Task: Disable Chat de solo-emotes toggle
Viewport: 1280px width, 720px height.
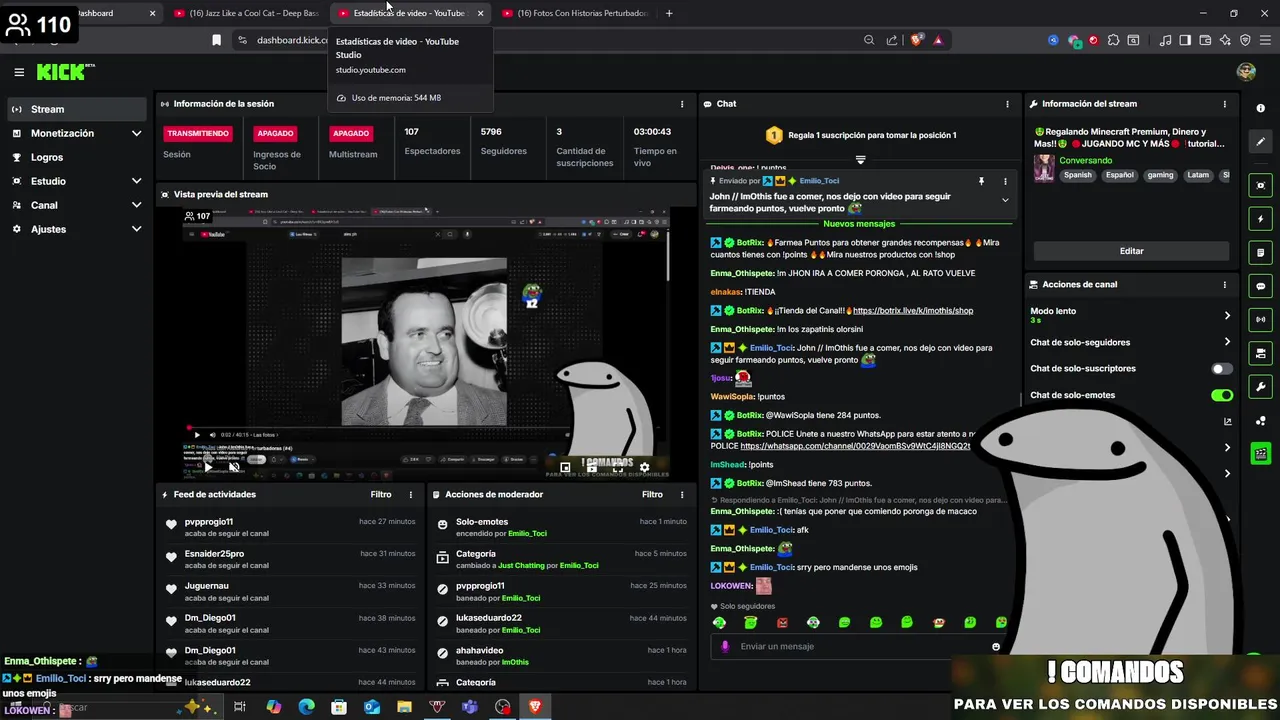Action: tap(1221, 395)
